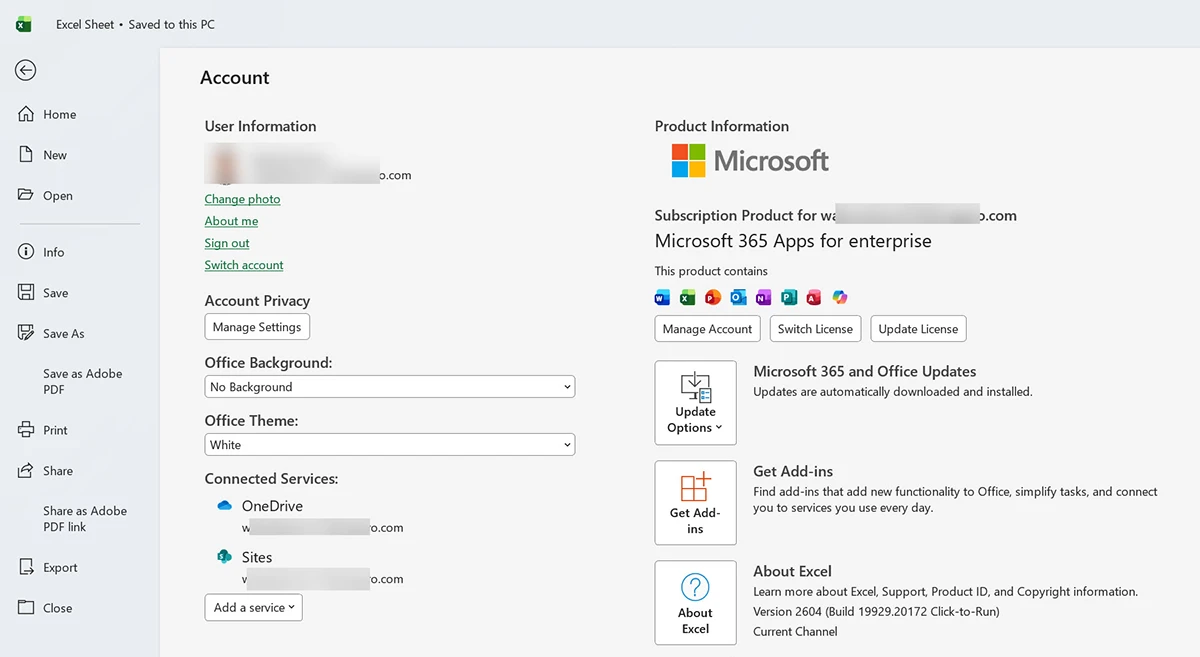
Task: Select Save As option
Action: [64, 334]
